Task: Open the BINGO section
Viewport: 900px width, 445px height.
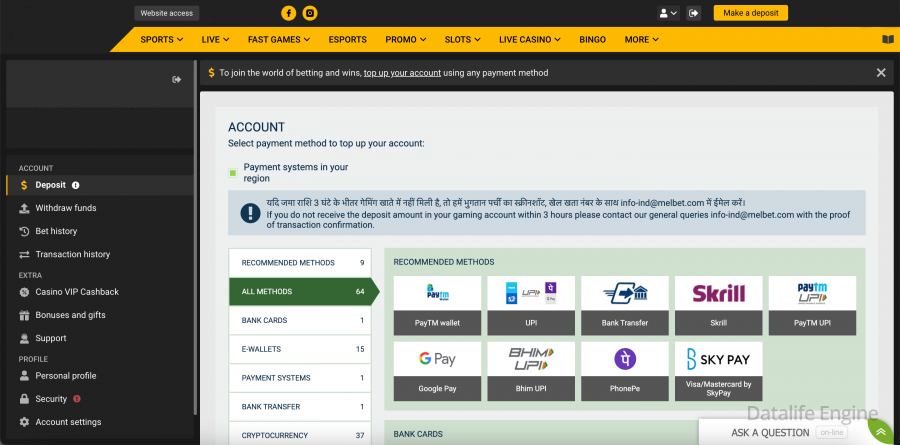Action: 592,40
